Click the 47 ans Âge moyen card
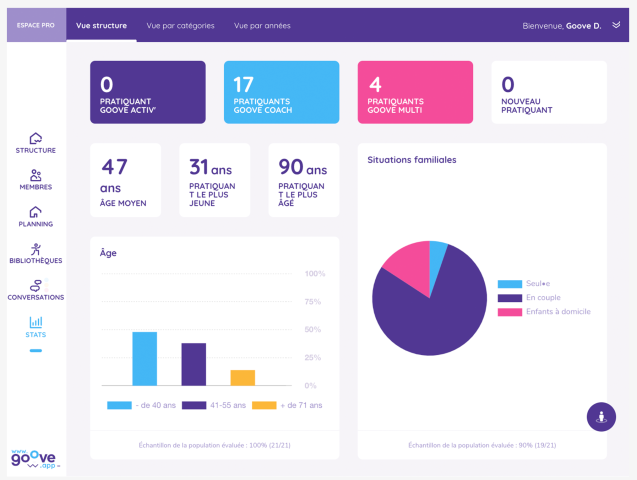637x480 pixels. (x=126, y=180)
